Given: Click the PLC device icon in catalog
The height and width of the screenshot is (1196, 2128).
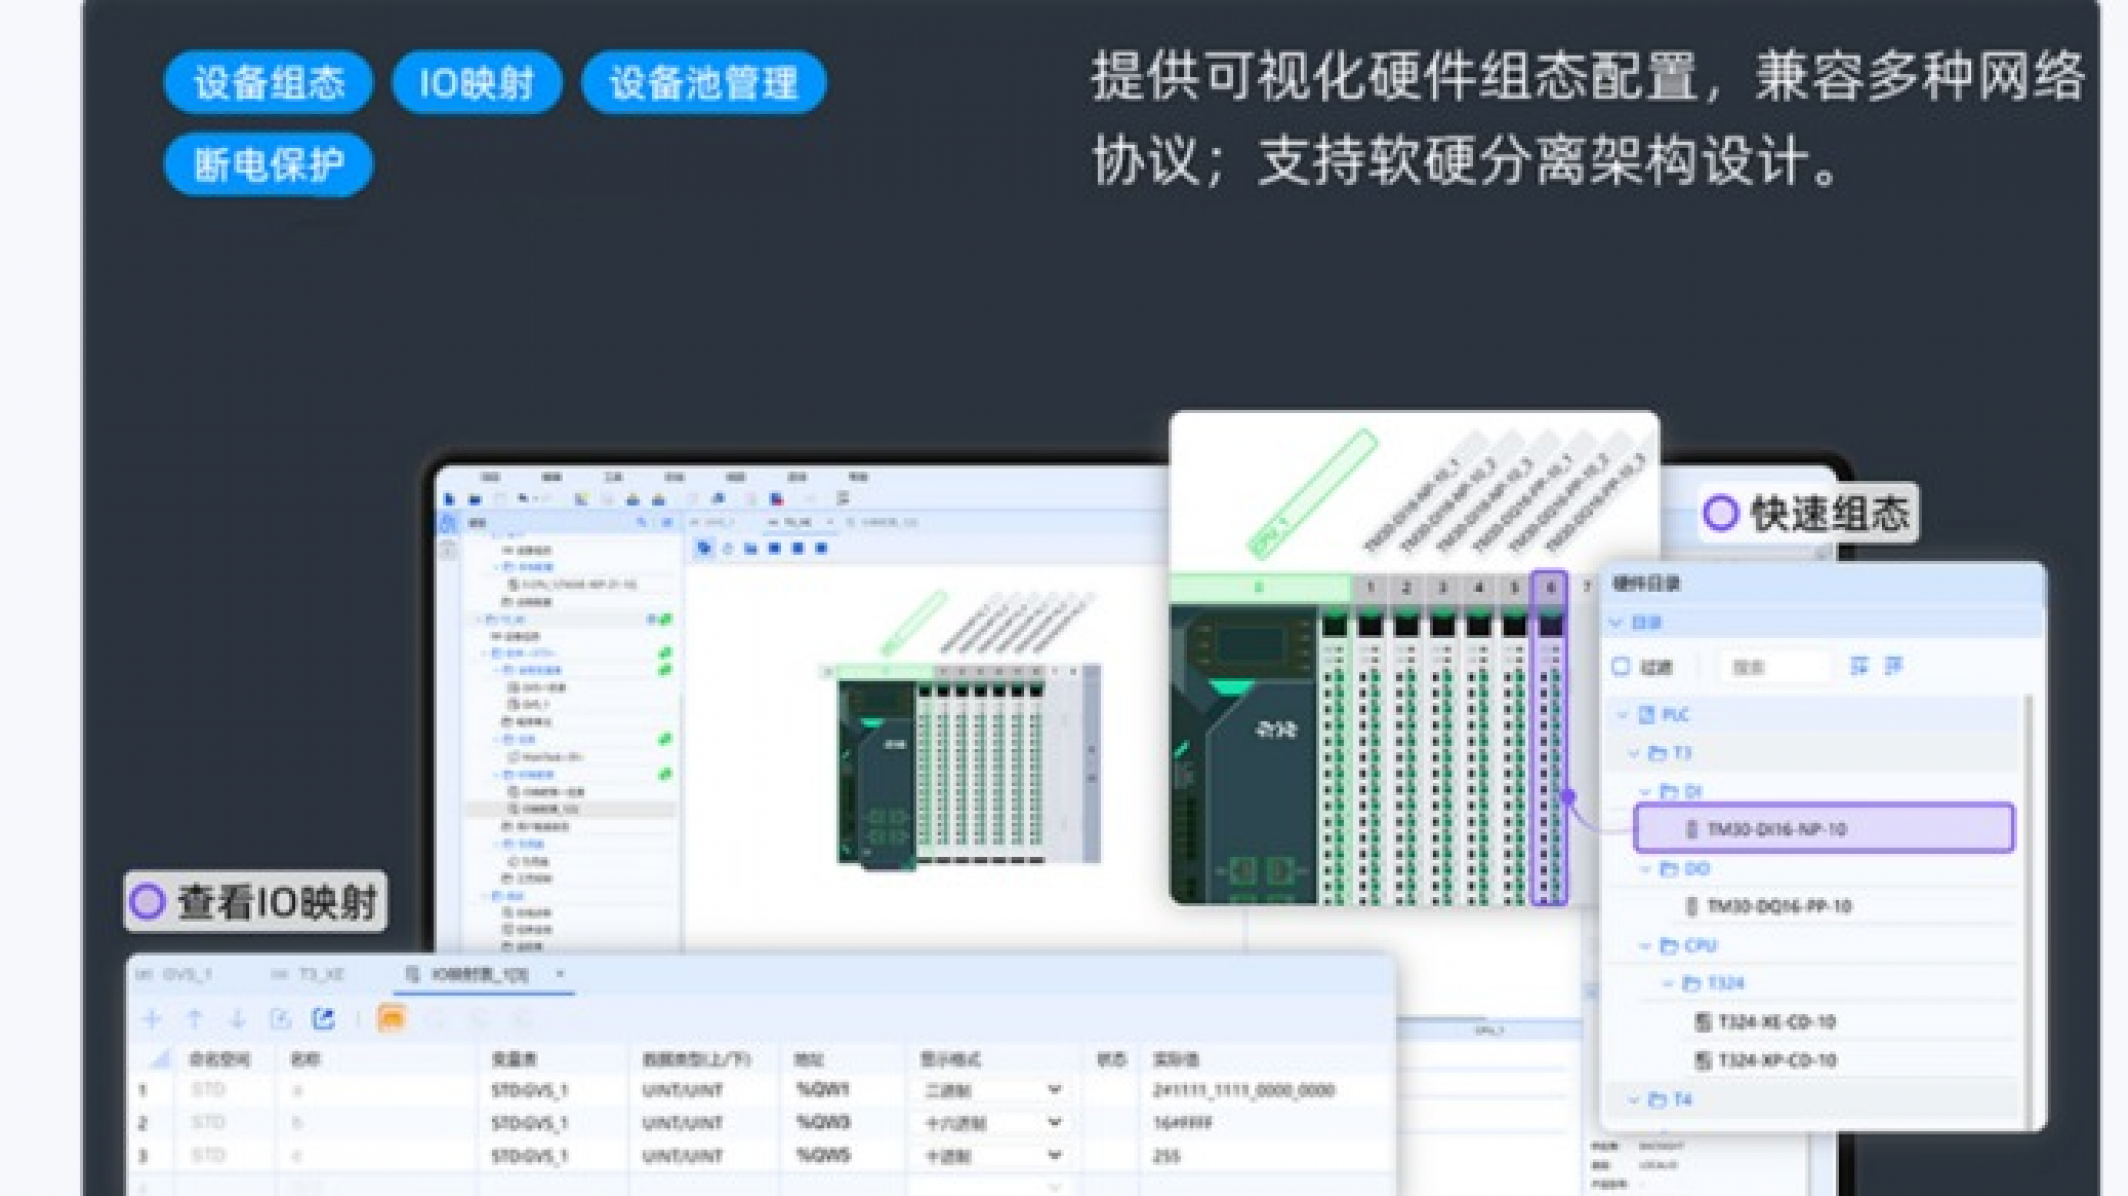Looking at the screenshot, I should (1646, 714).
